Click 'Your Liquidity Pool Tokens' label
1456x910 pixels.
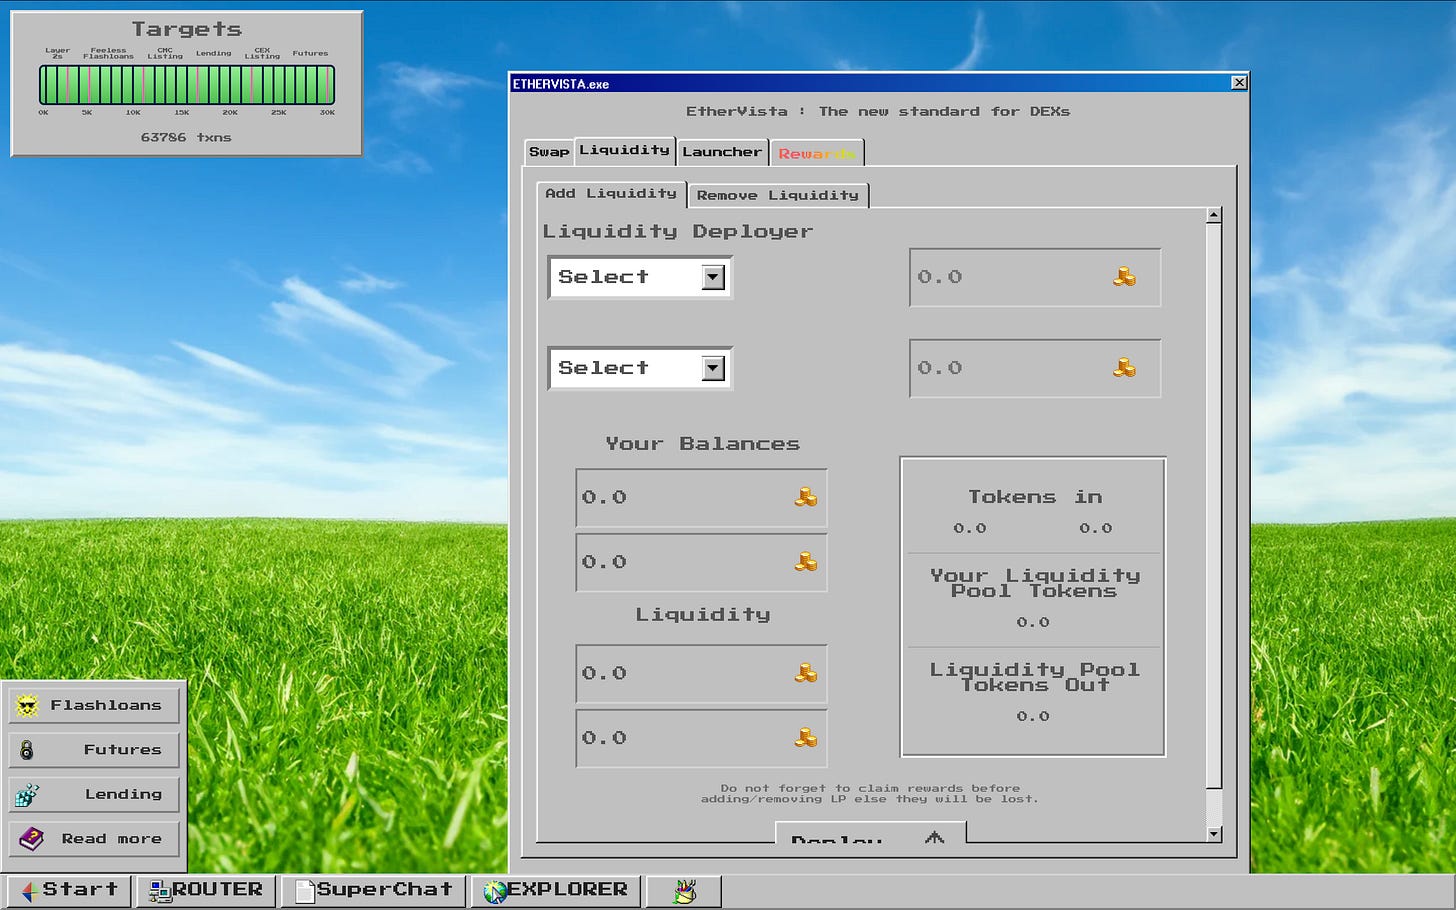(x=1035, y=583)
